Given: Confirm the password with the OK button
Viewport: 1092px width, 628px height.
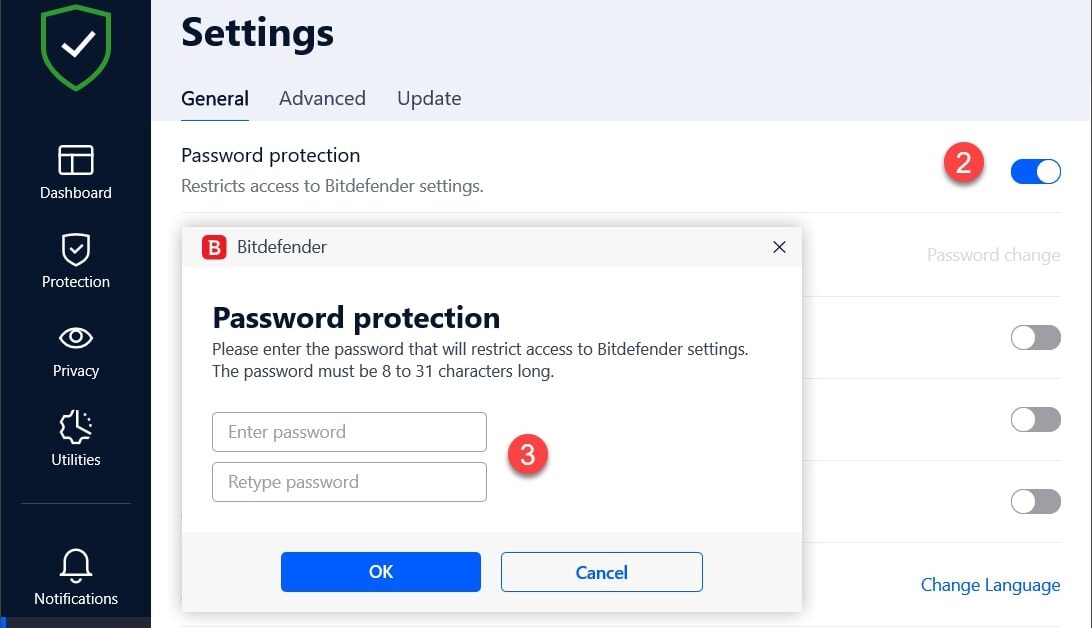Looking at the screenshot, I should 381,572.
